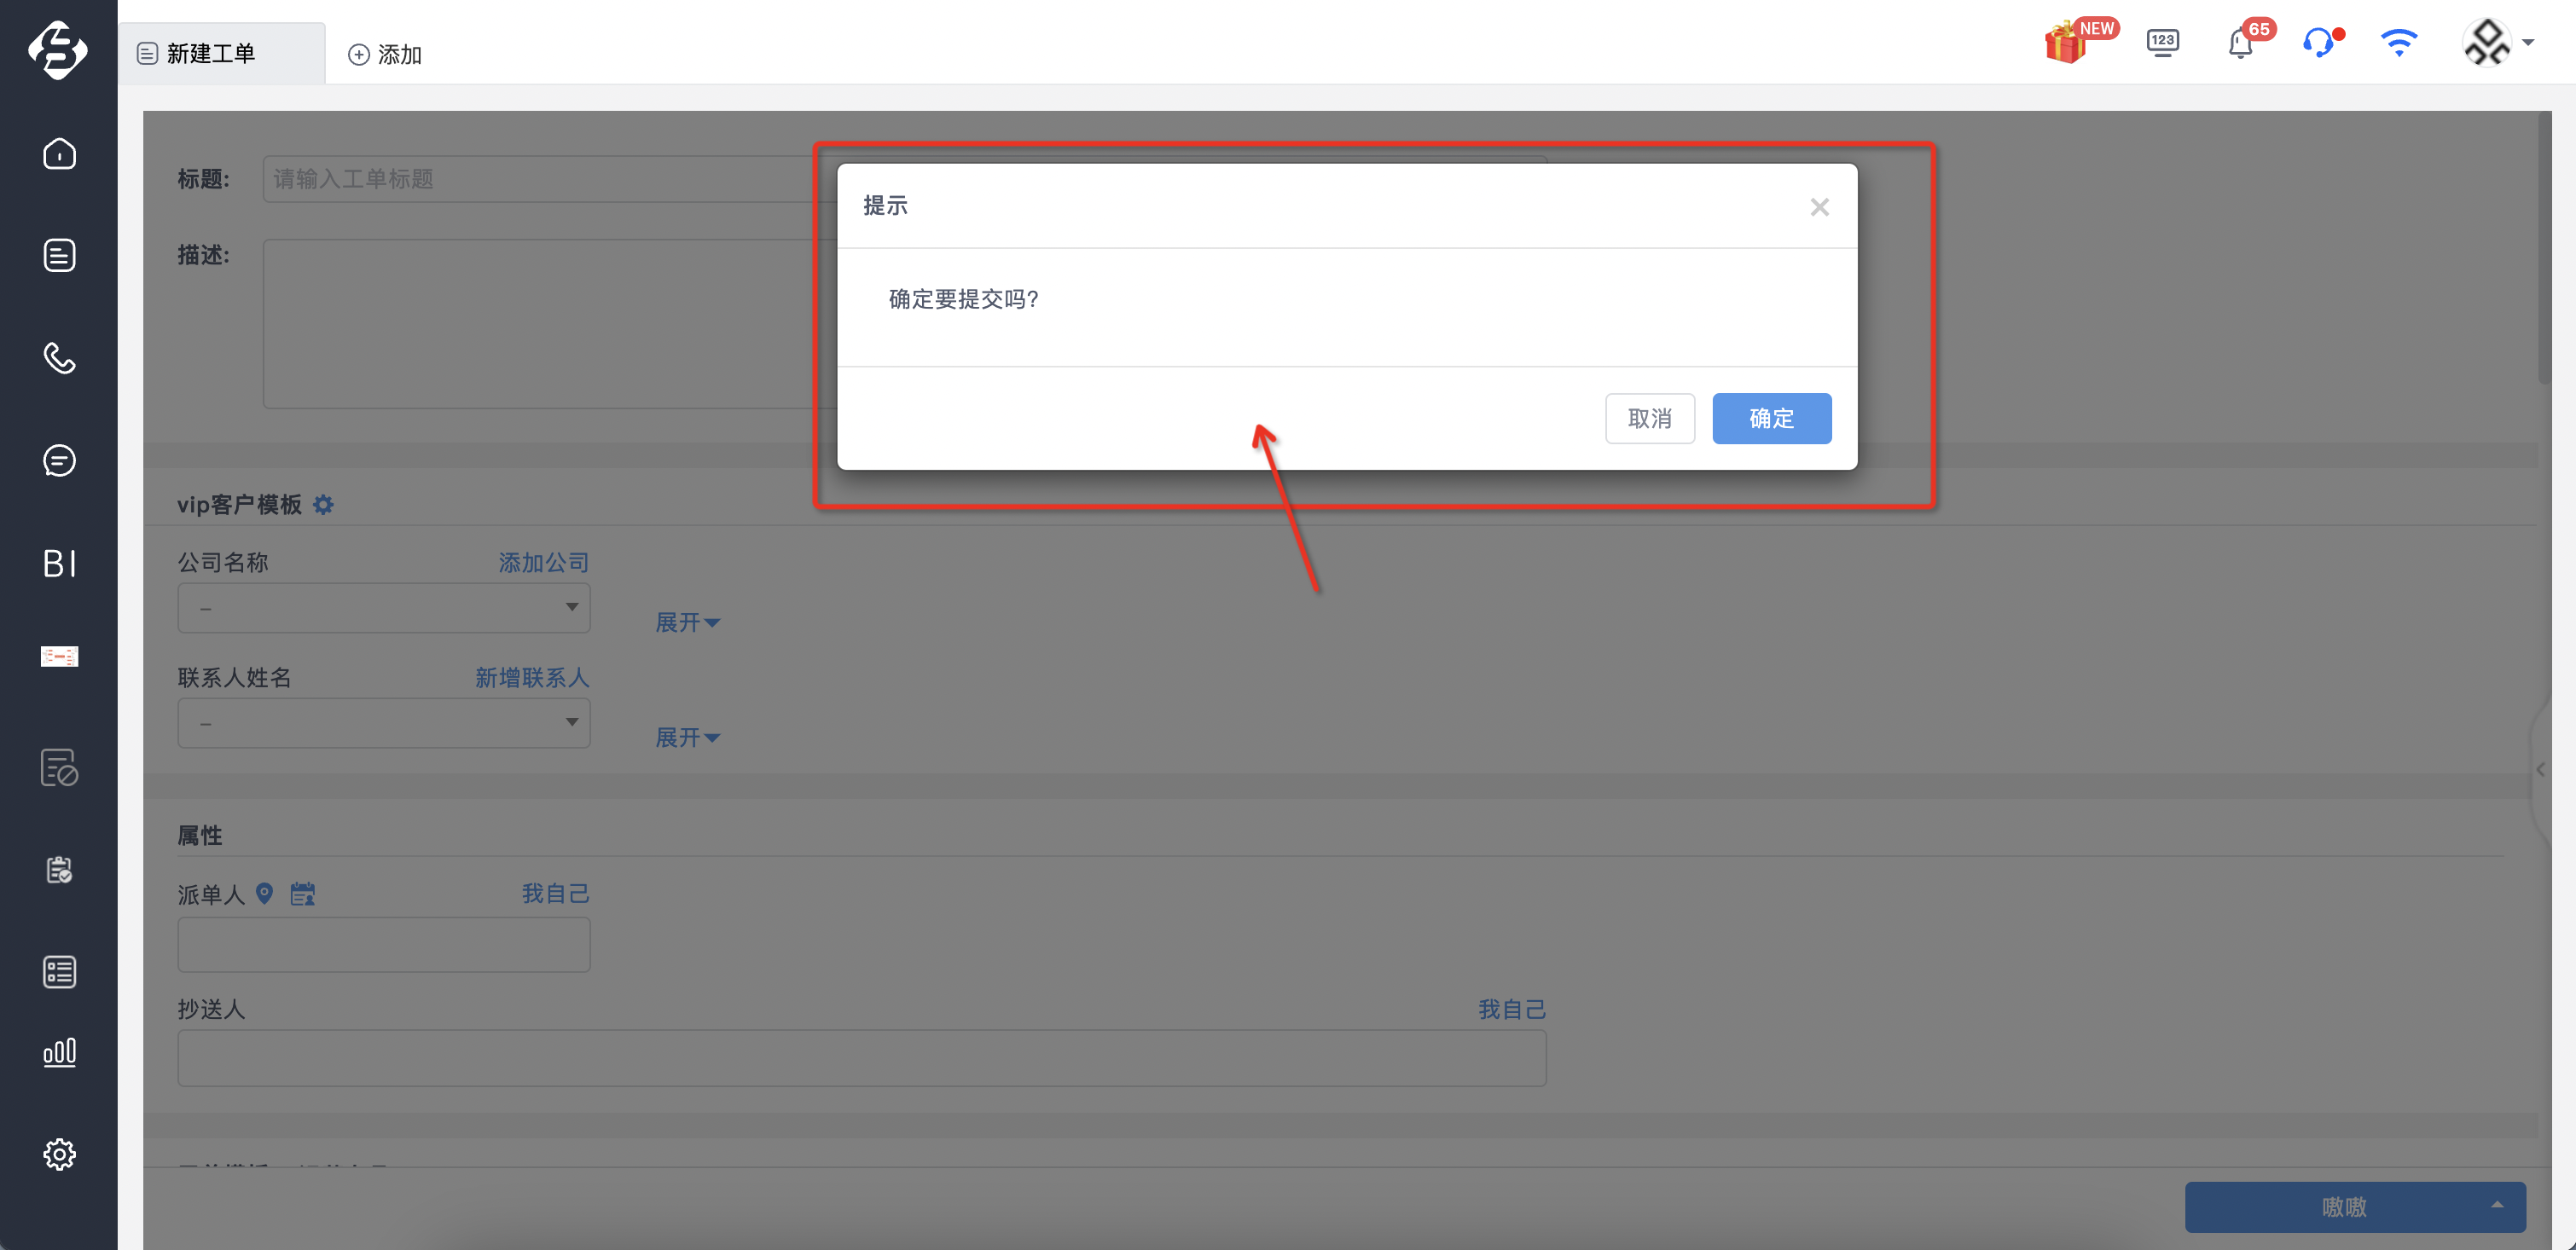Expand 展开 next to 公司名称
This screenshot has width=2576, height=1250.
[x=688, y=622]
